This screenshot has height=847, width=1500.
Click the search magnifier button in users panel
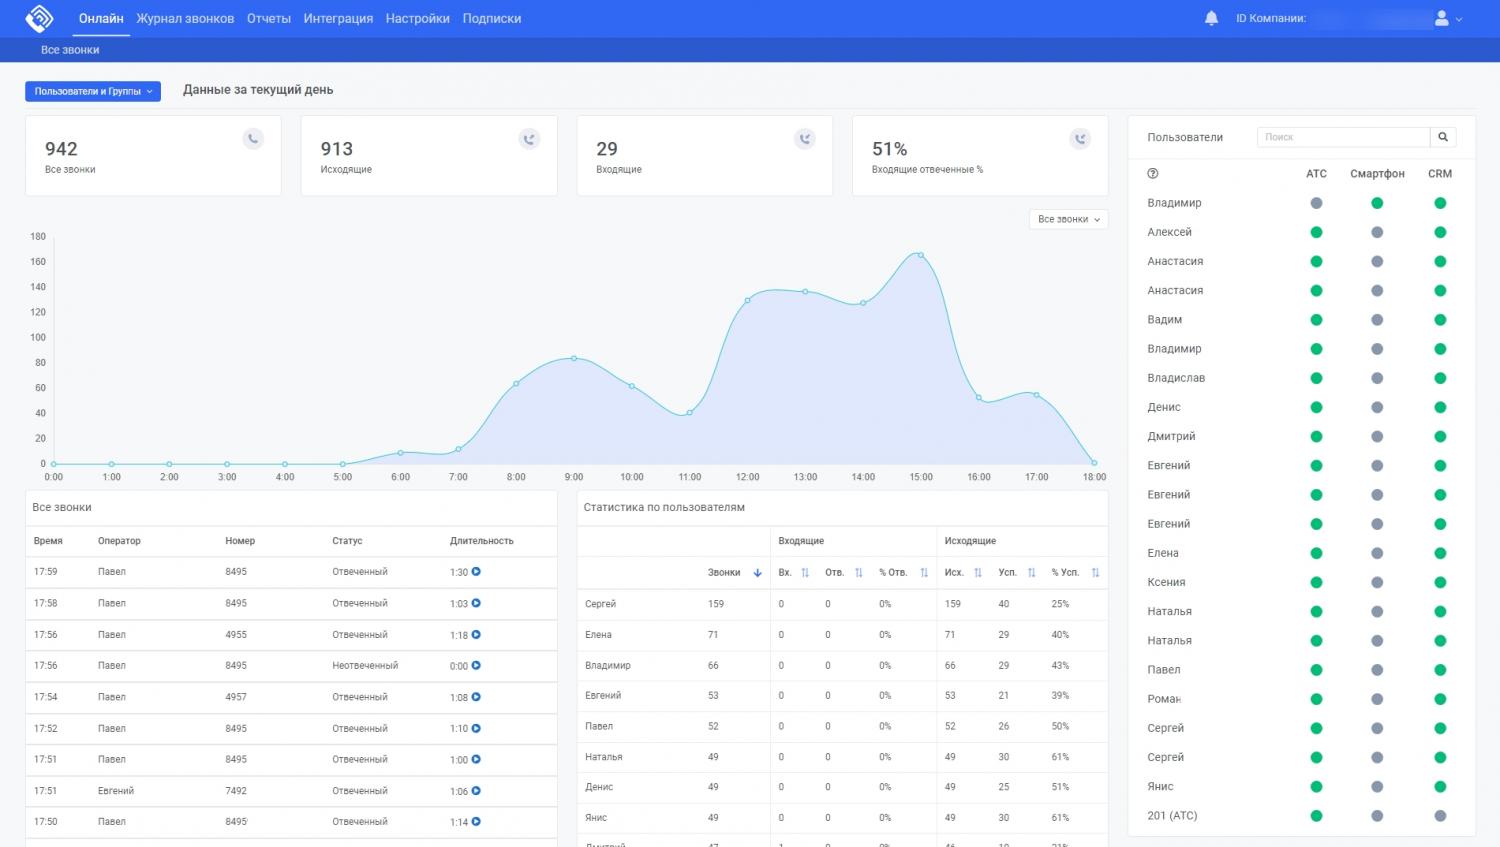(1442, 137)
